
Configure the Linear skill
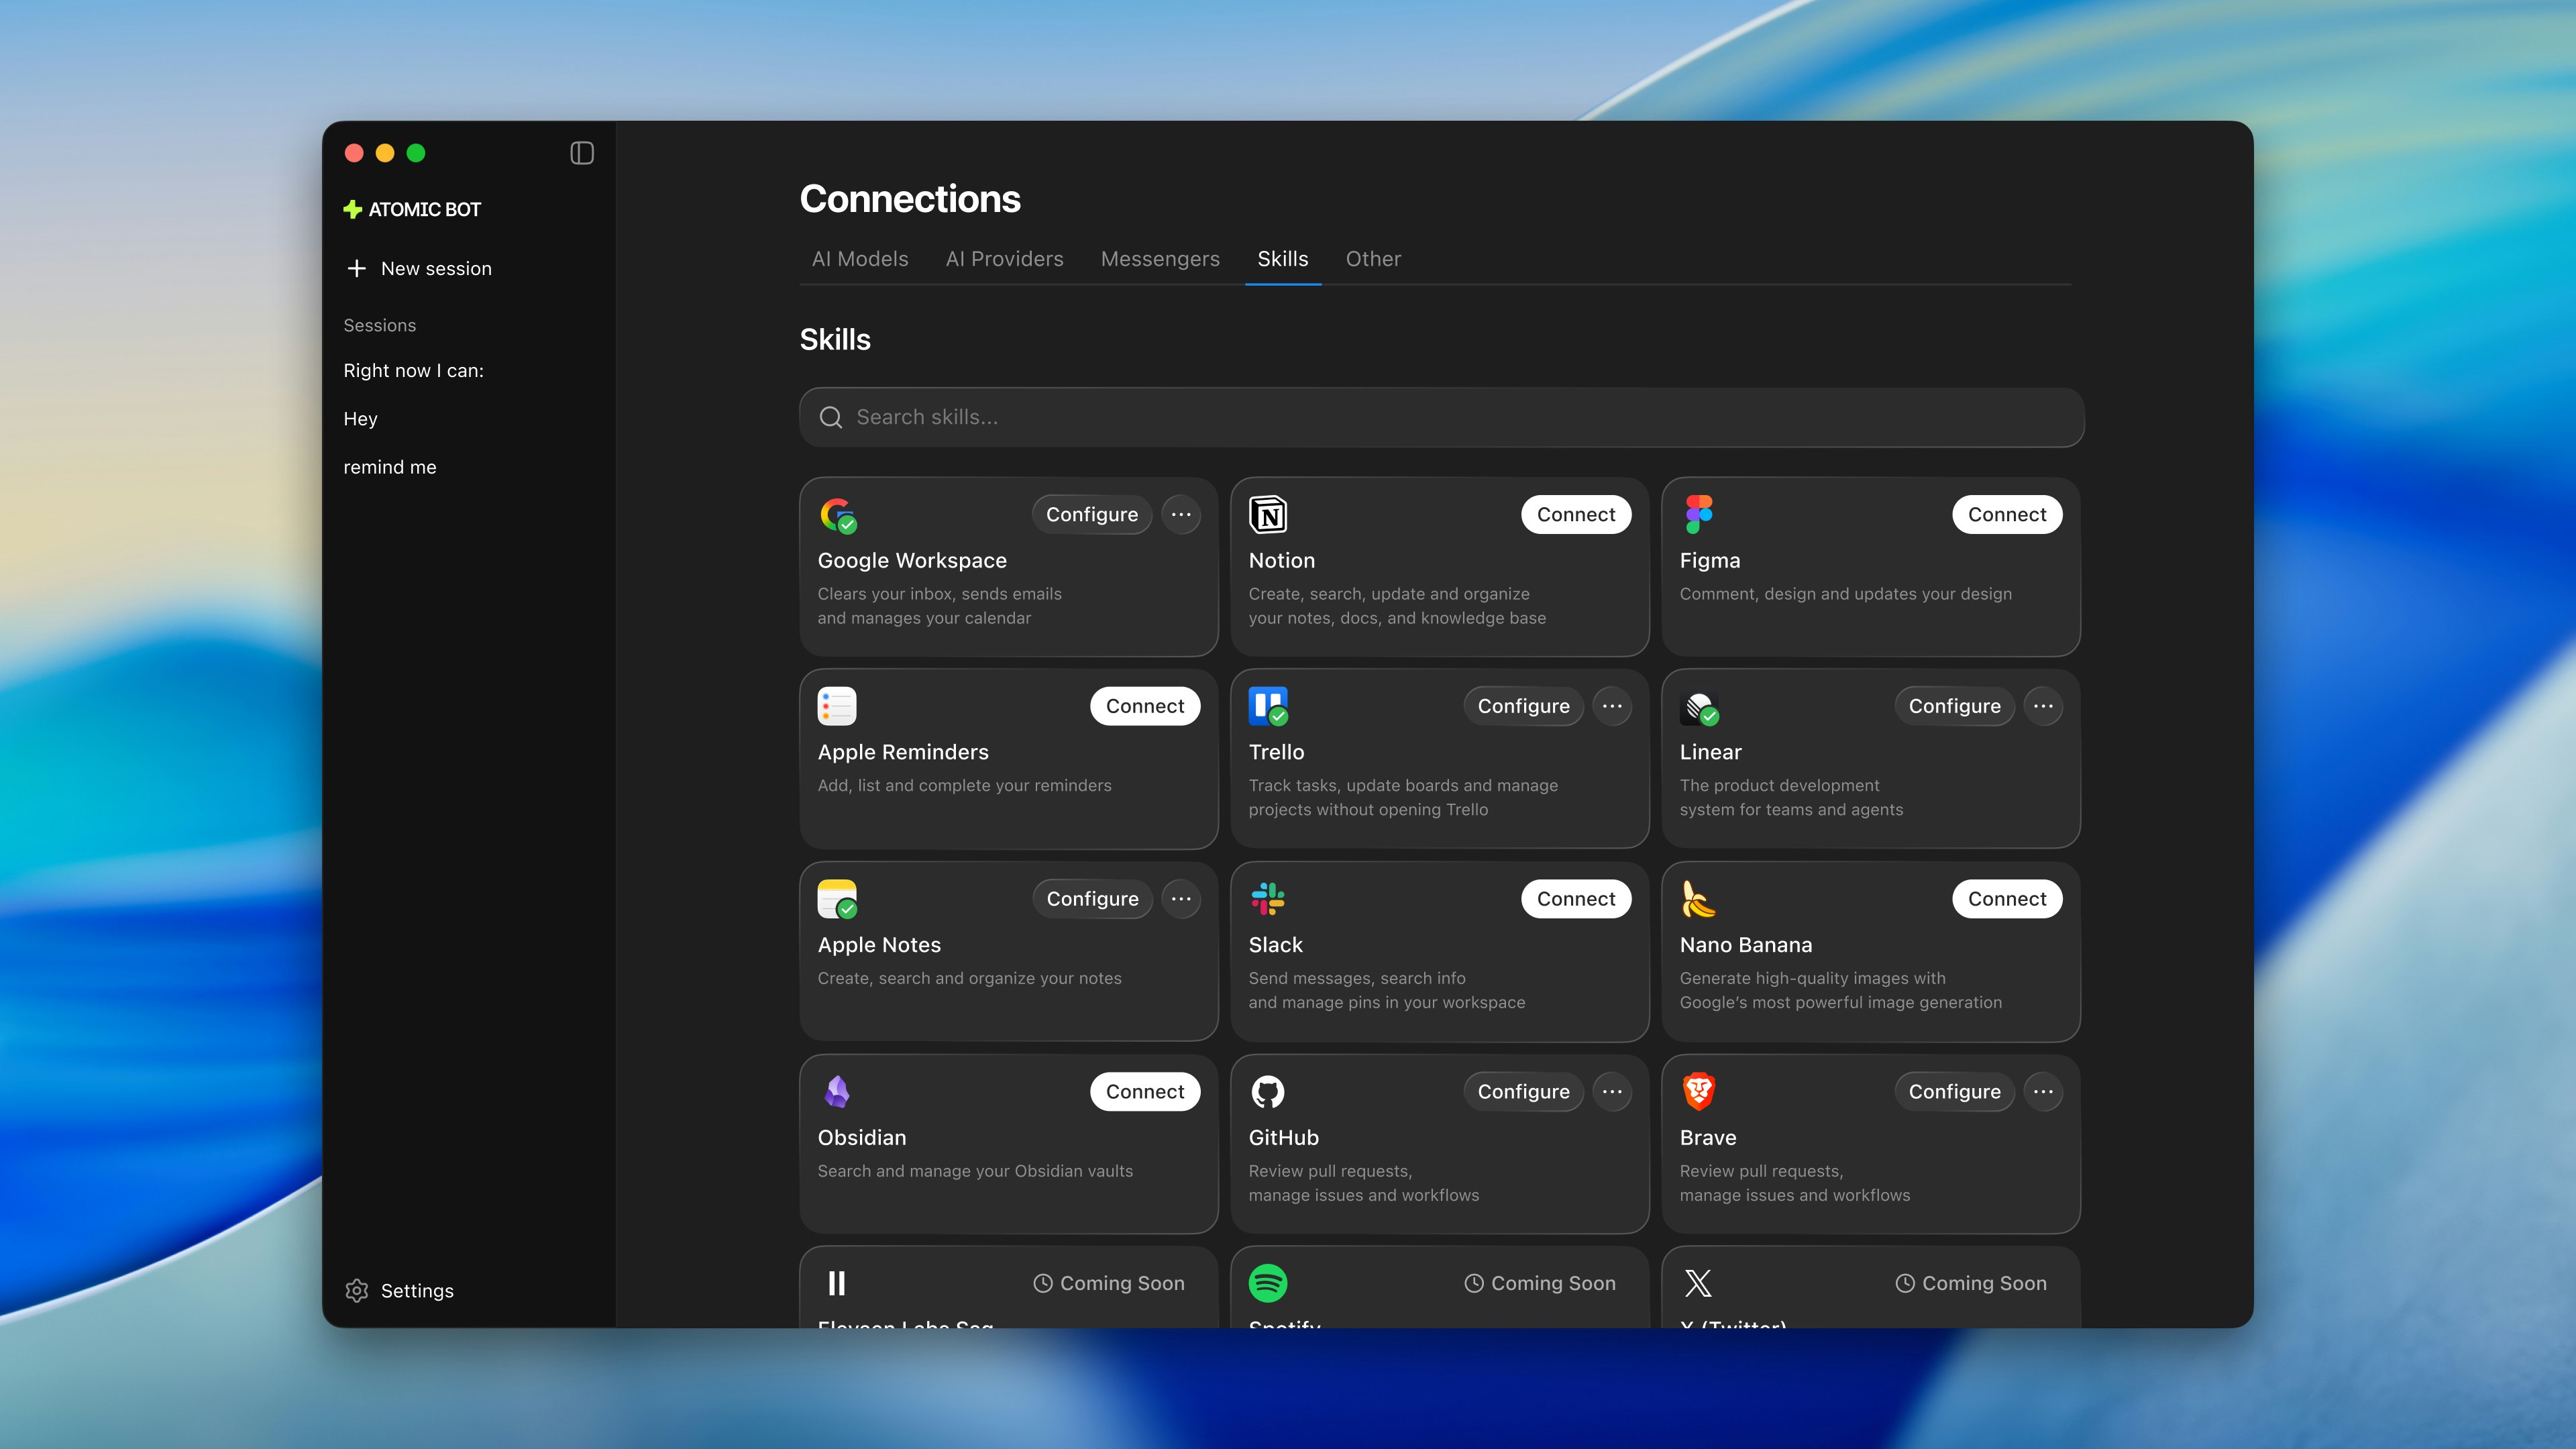coord(1954,706)
